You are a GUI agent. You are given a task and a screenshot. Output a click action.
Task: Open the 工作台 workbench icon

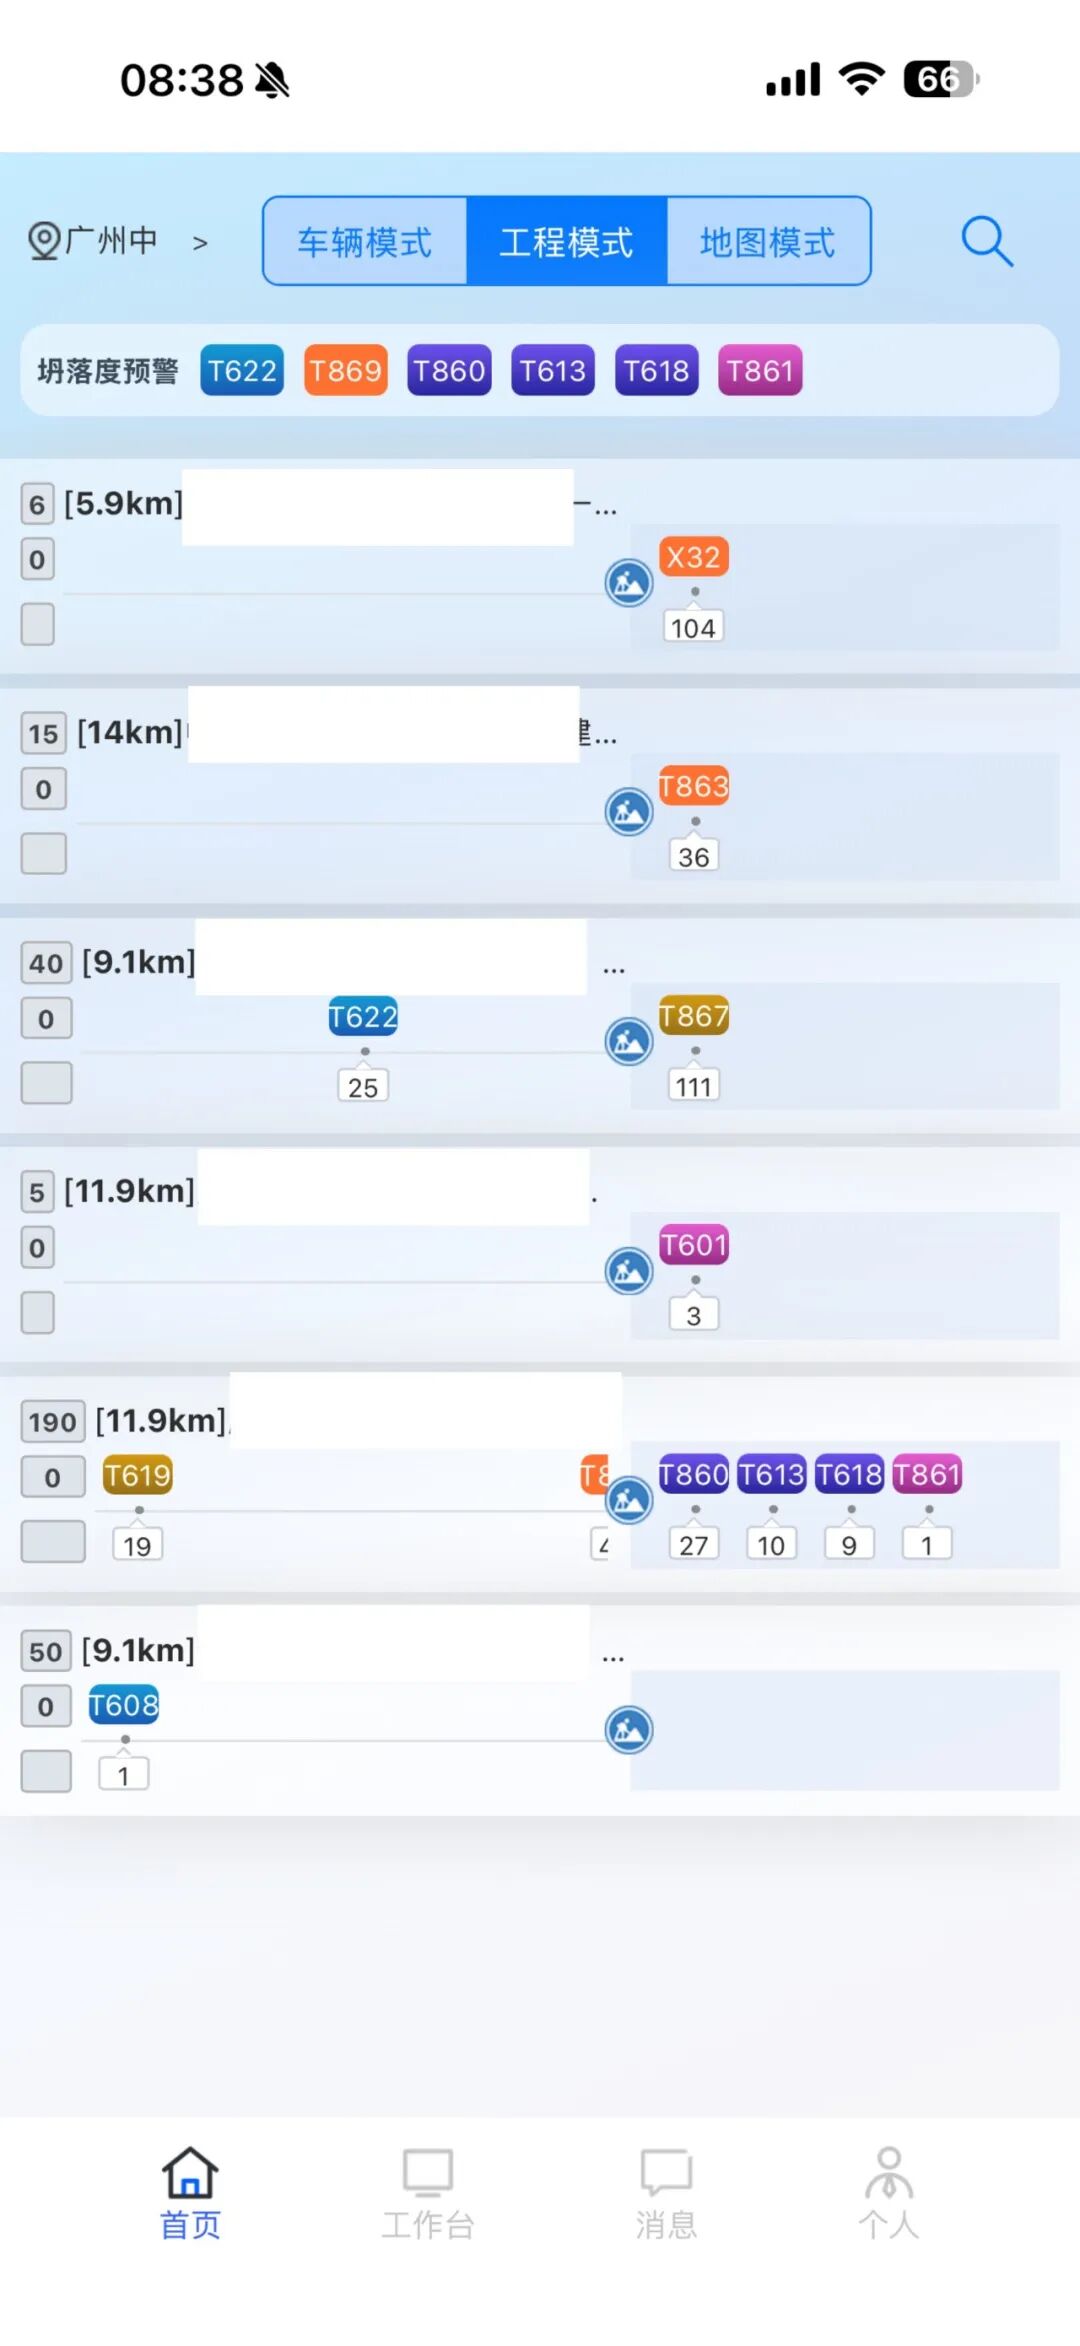427,2172
